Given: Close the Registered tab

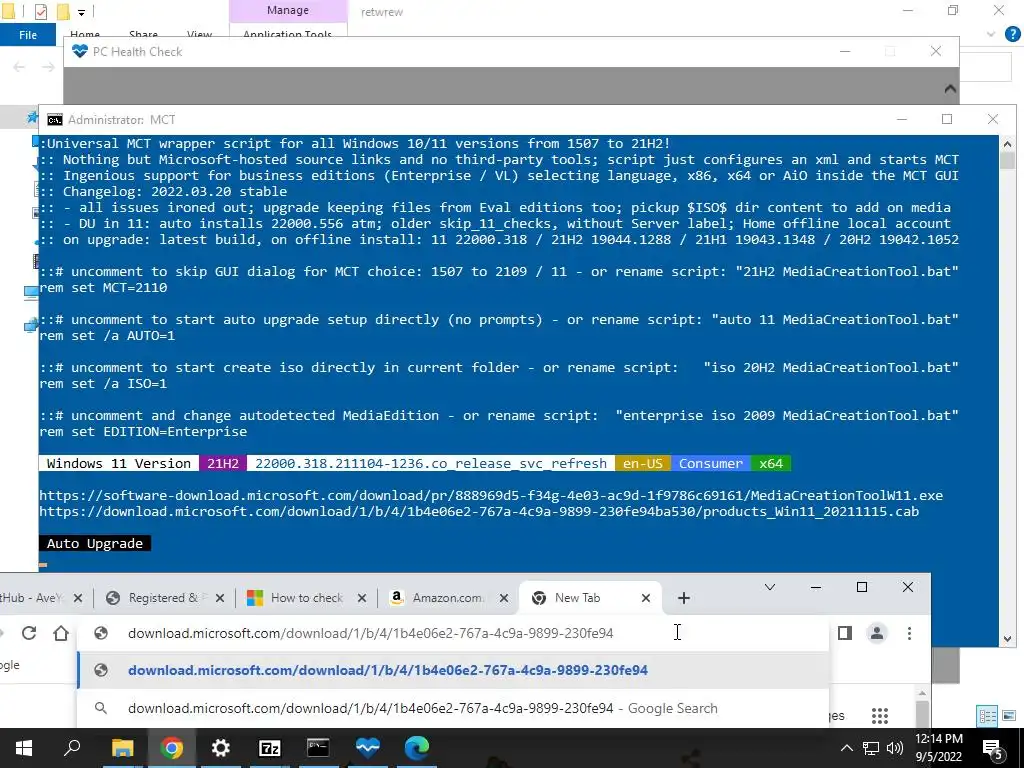Looking at the screenshot, I should point(219,598).
